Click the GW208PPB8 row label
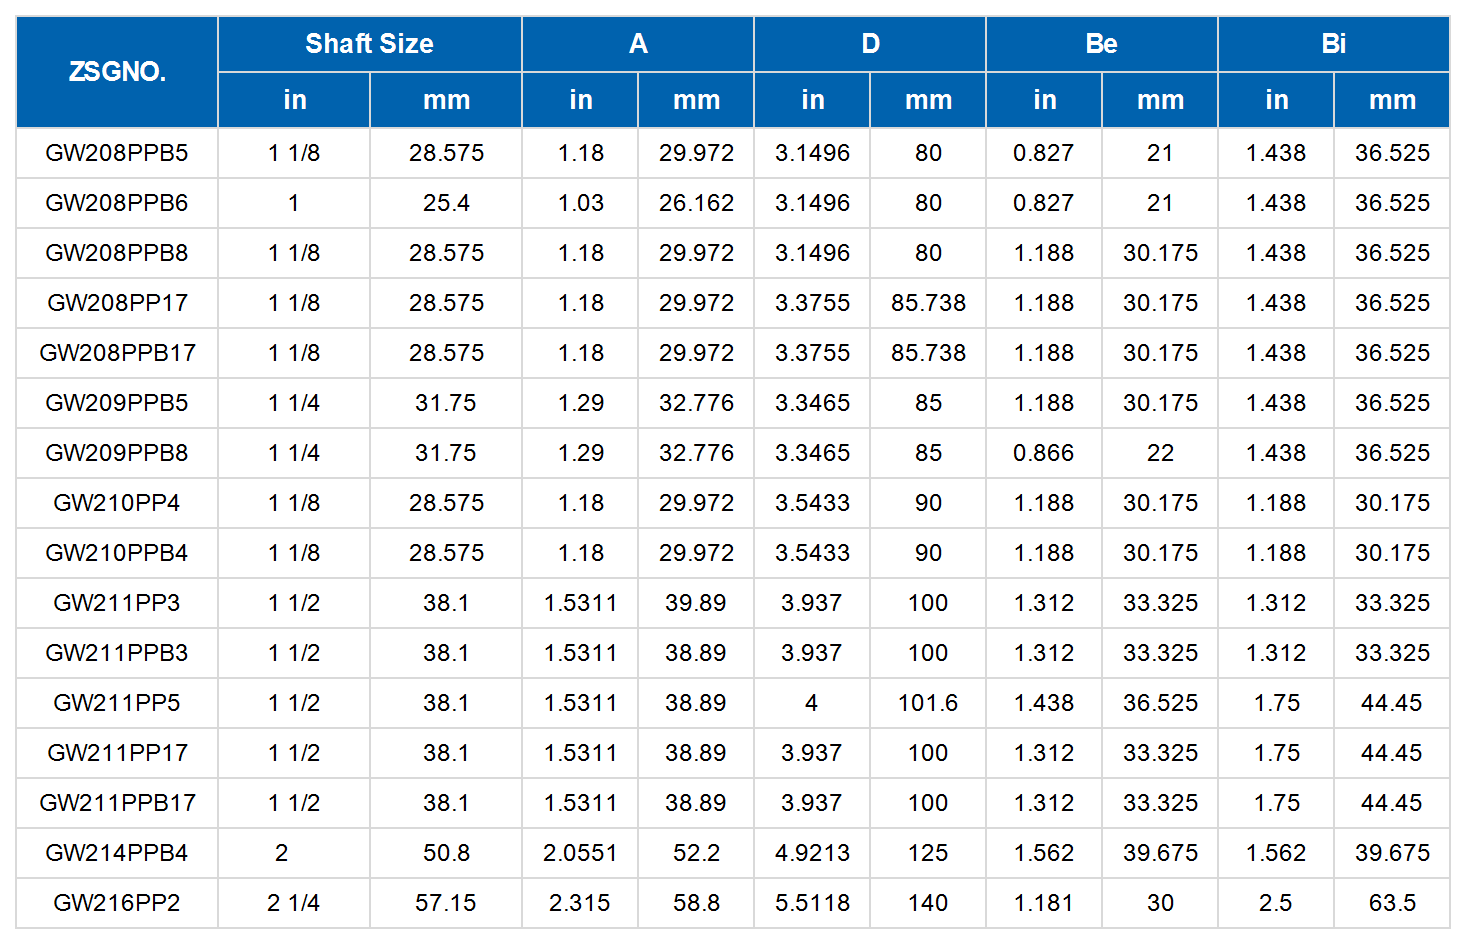This screenshot has width=1466, height=944. [117, 253]
